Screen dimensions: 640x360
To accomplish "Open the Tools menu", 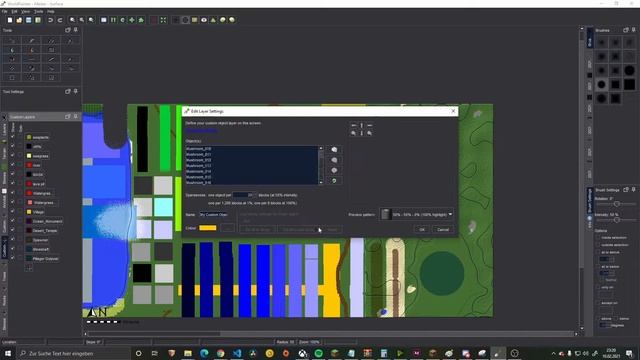I will pyautogui.click(x=38, y=11).
